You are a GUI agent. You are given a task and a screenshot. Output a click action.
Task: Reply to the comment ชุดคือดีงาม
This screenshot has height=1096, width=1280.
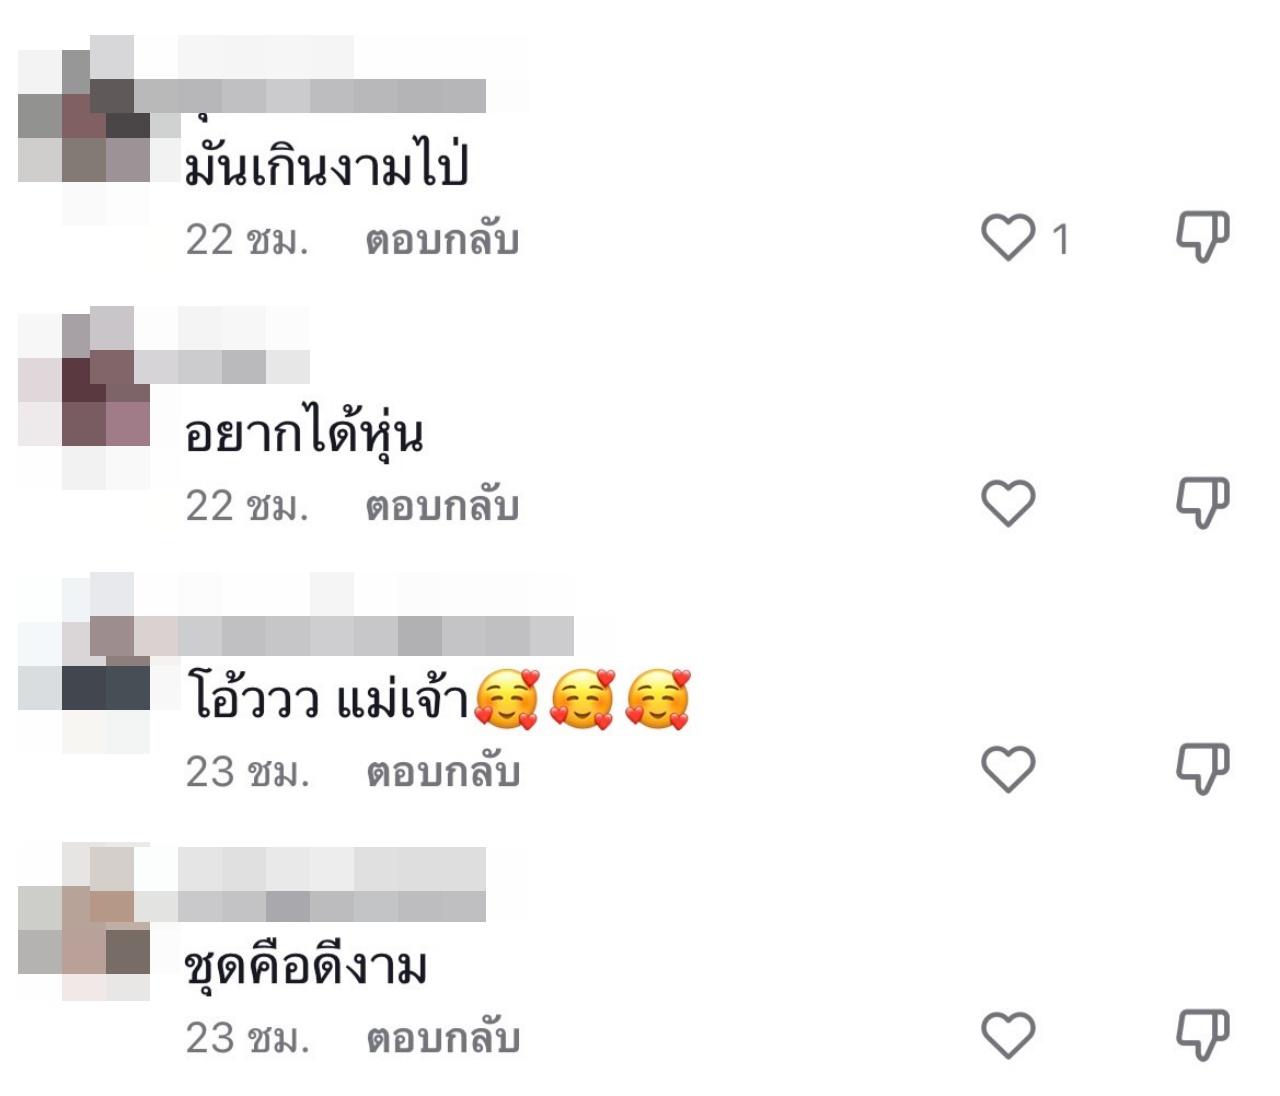(443, 1038)
